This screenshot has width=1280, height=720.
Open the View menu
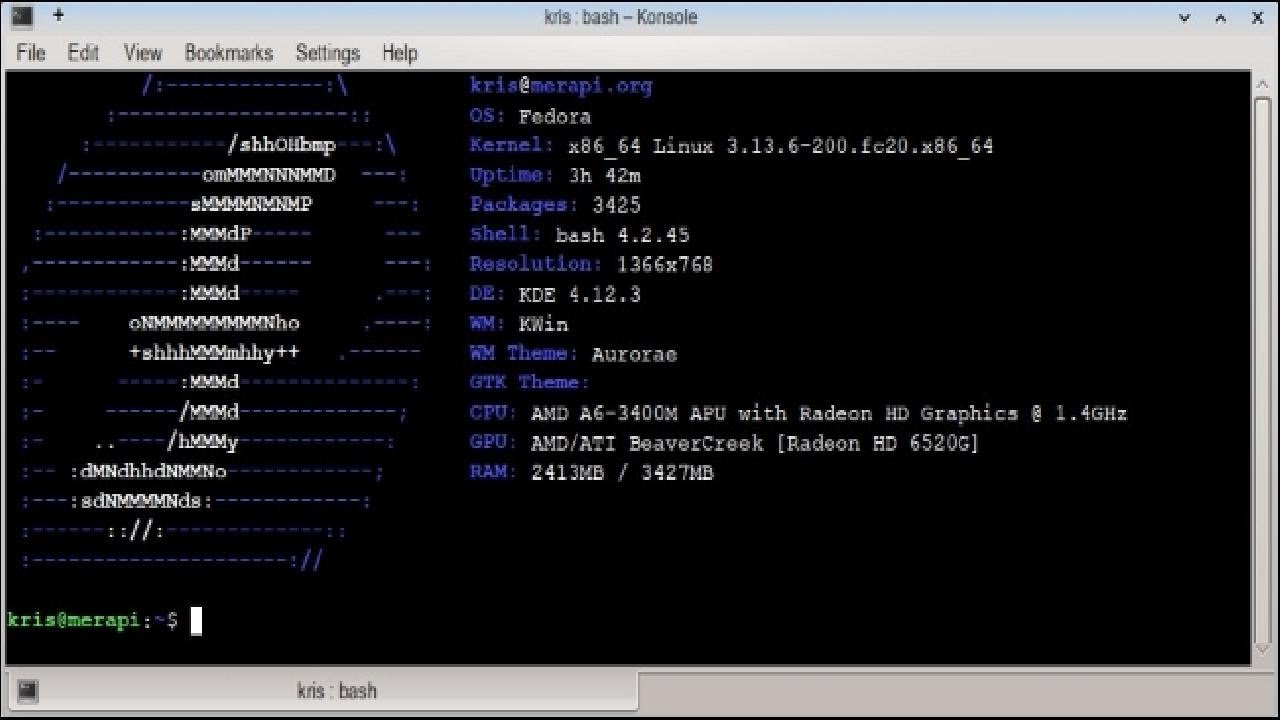pyautogui.click(x=142, y=53)
